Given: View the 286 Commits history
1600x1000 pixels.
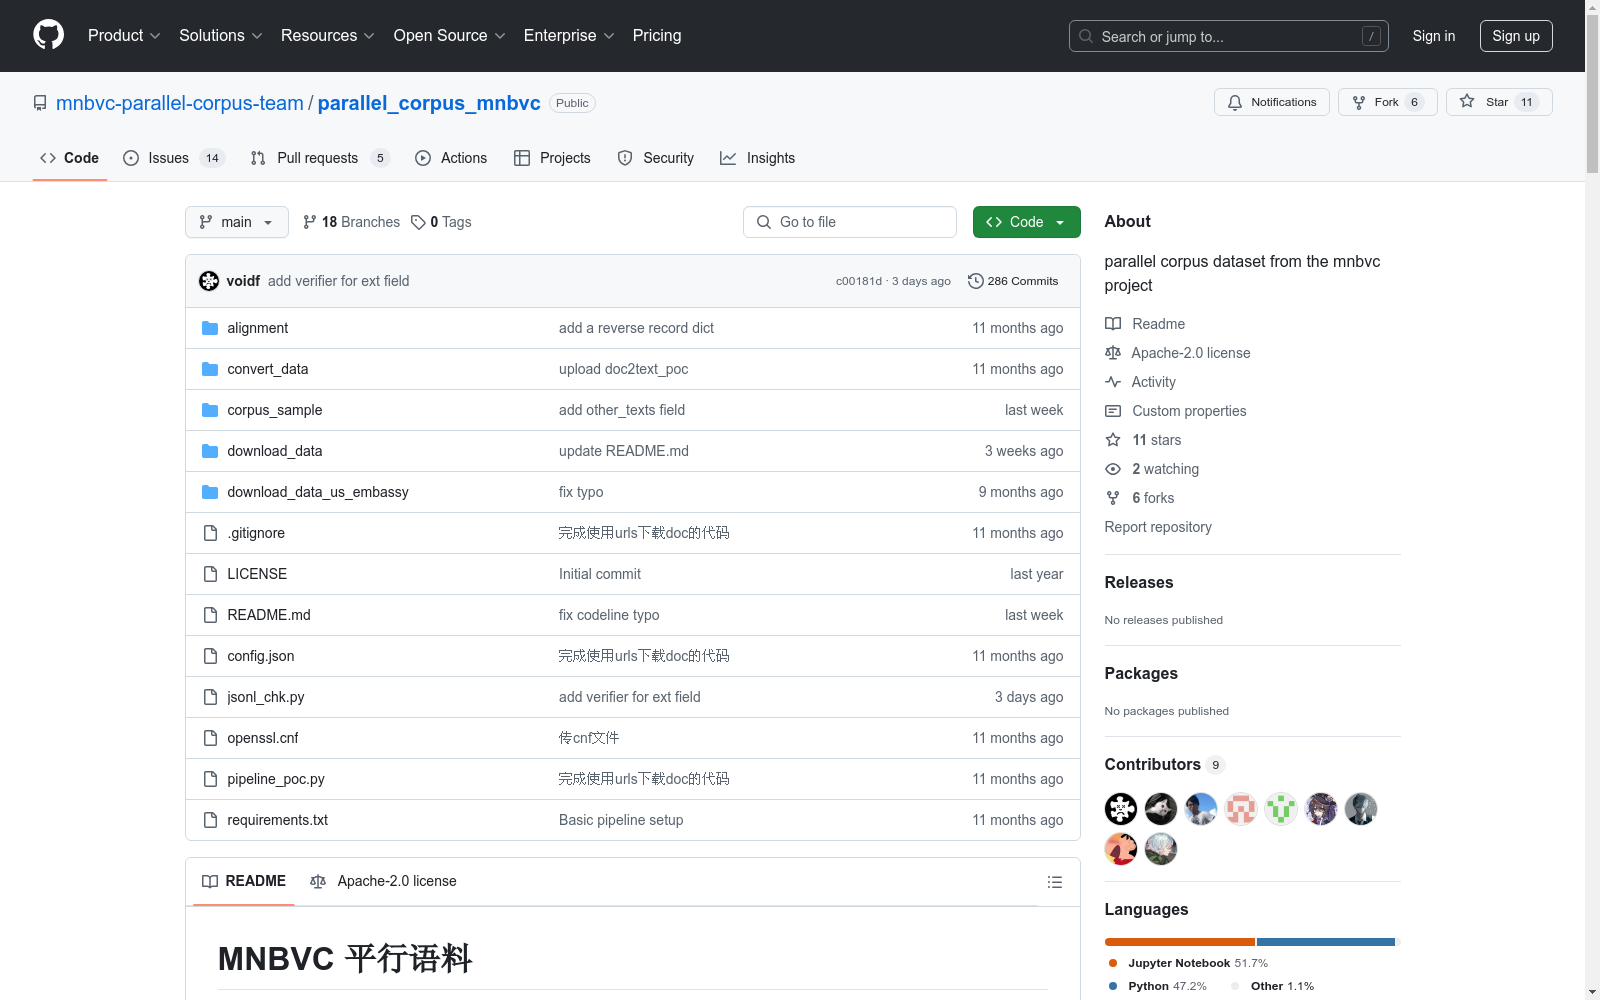Looking at the screenshot, I should 1013,281.
